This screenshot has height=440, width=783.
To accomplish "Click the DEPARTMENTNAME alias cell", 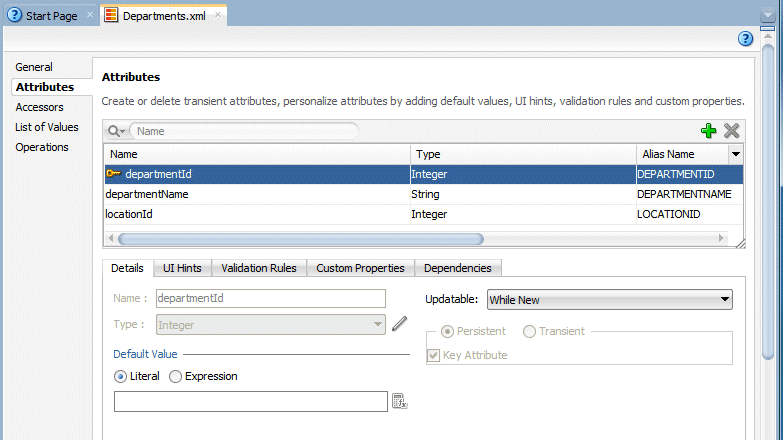I will (689, 194).
